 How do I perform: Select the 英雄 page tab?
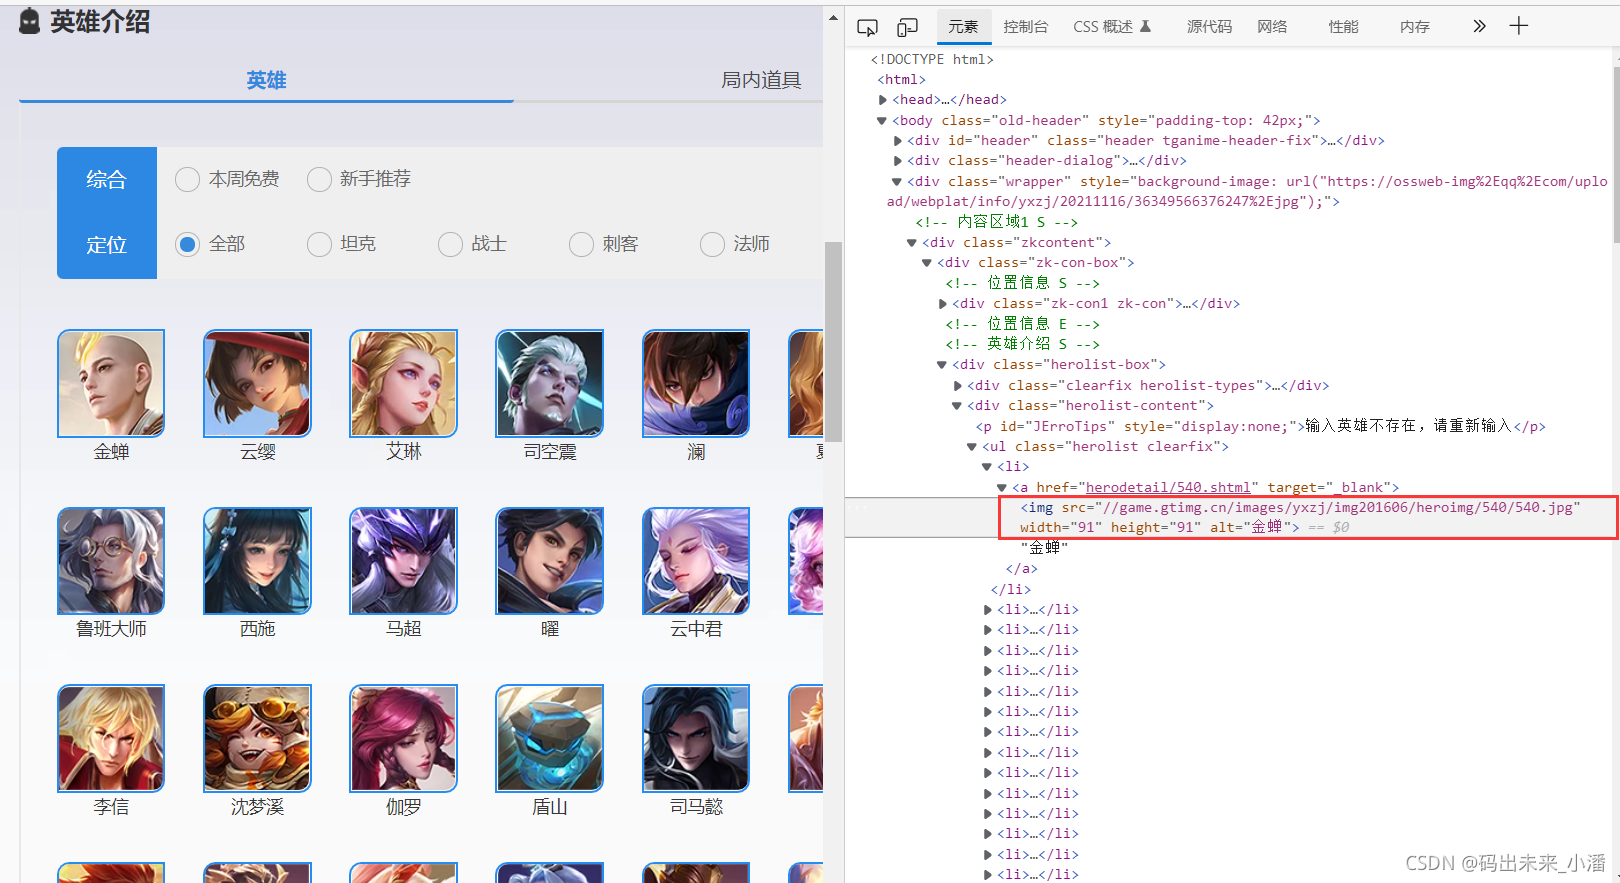point(266,80)
